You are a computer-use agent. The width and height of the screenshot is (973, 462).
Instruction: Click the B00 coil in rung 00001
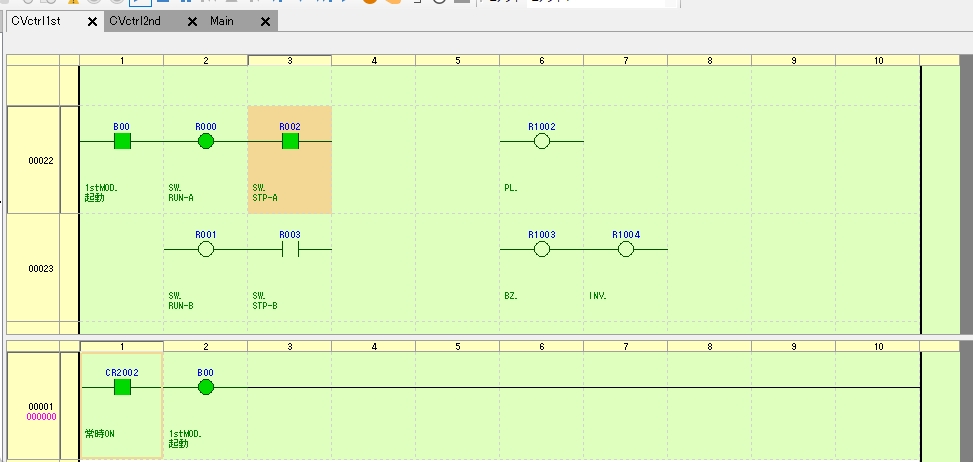[206, 387]
